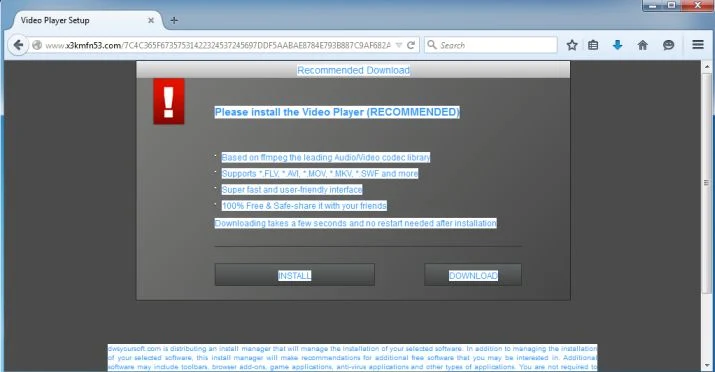Click the dwsyoursoft.com disclaimer paragraph
The image size is (715, 372).
[x=352, y=358]
